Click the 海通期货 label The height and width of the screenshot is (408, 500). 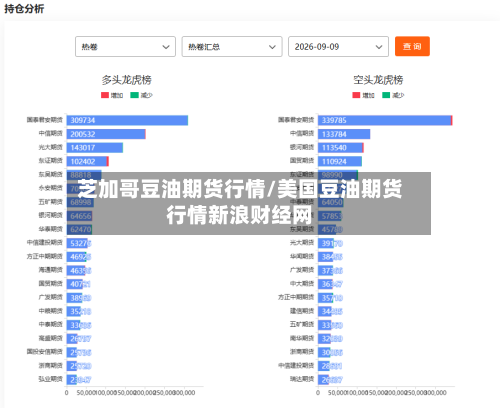51,270
